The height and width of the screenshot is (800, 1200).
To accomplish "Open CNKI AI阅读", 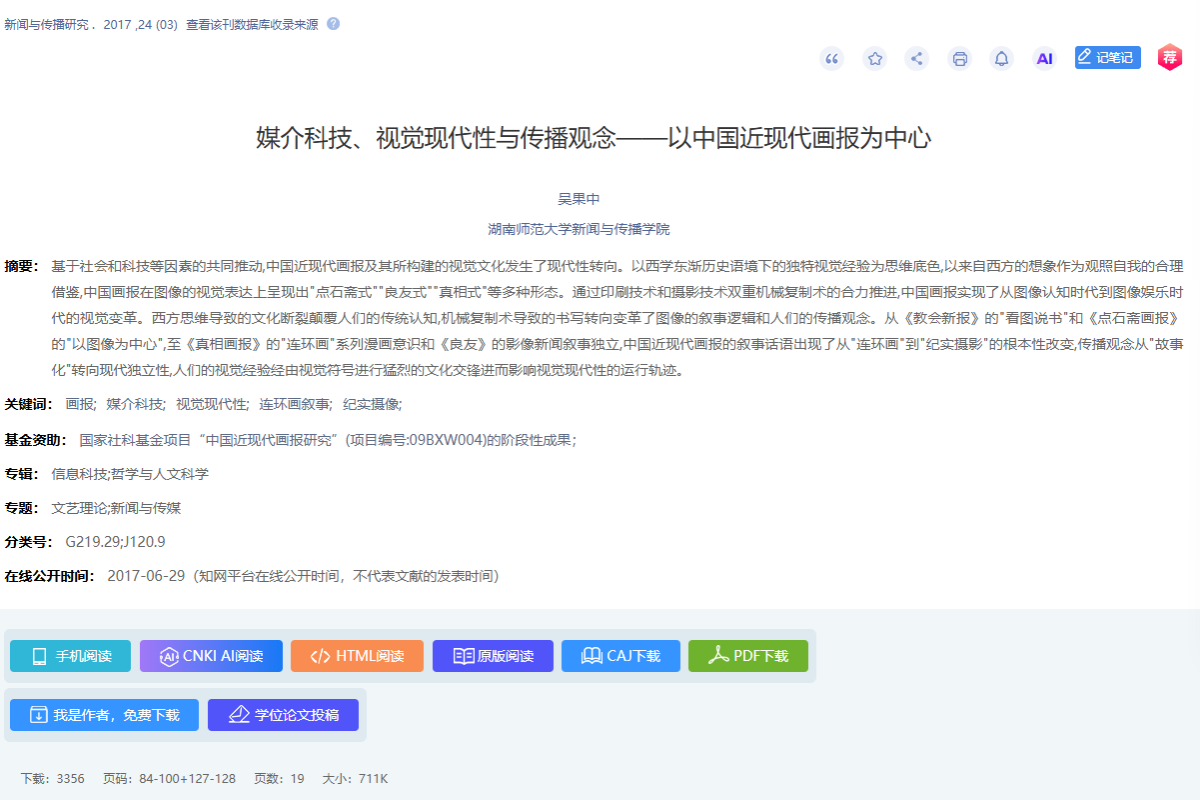I will pos(211,656).
